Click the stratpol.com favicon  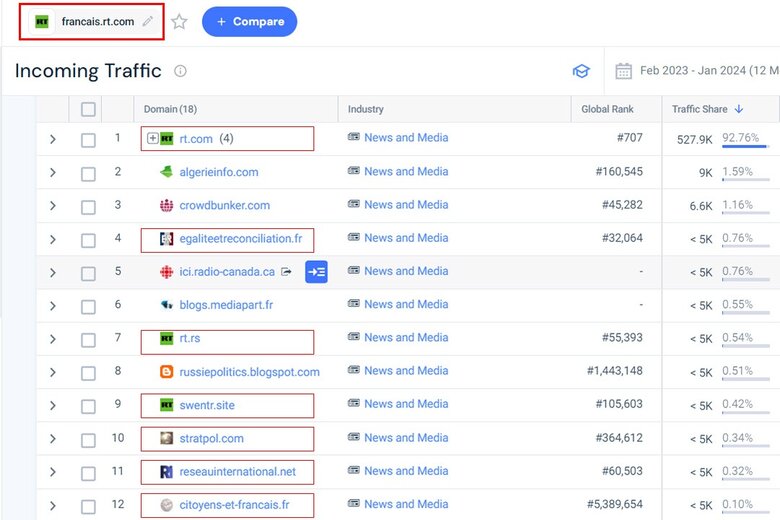167,438
